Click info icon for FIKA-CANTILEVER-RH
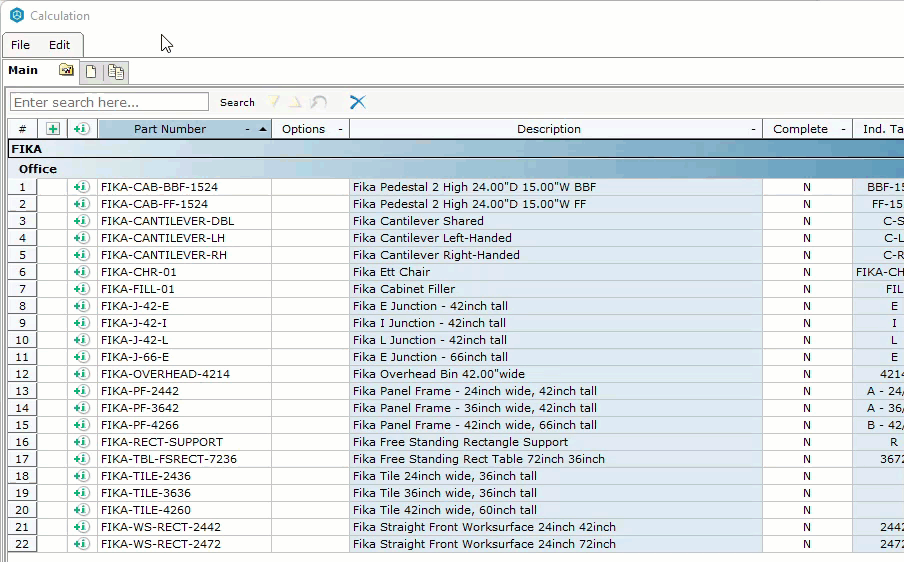 [82, 255]
